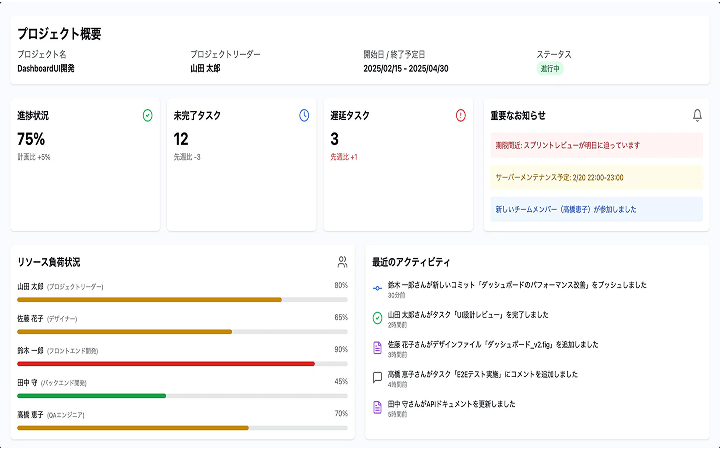
Task: Click the APIドキュメント updated activity text
Action: point(451,404)
